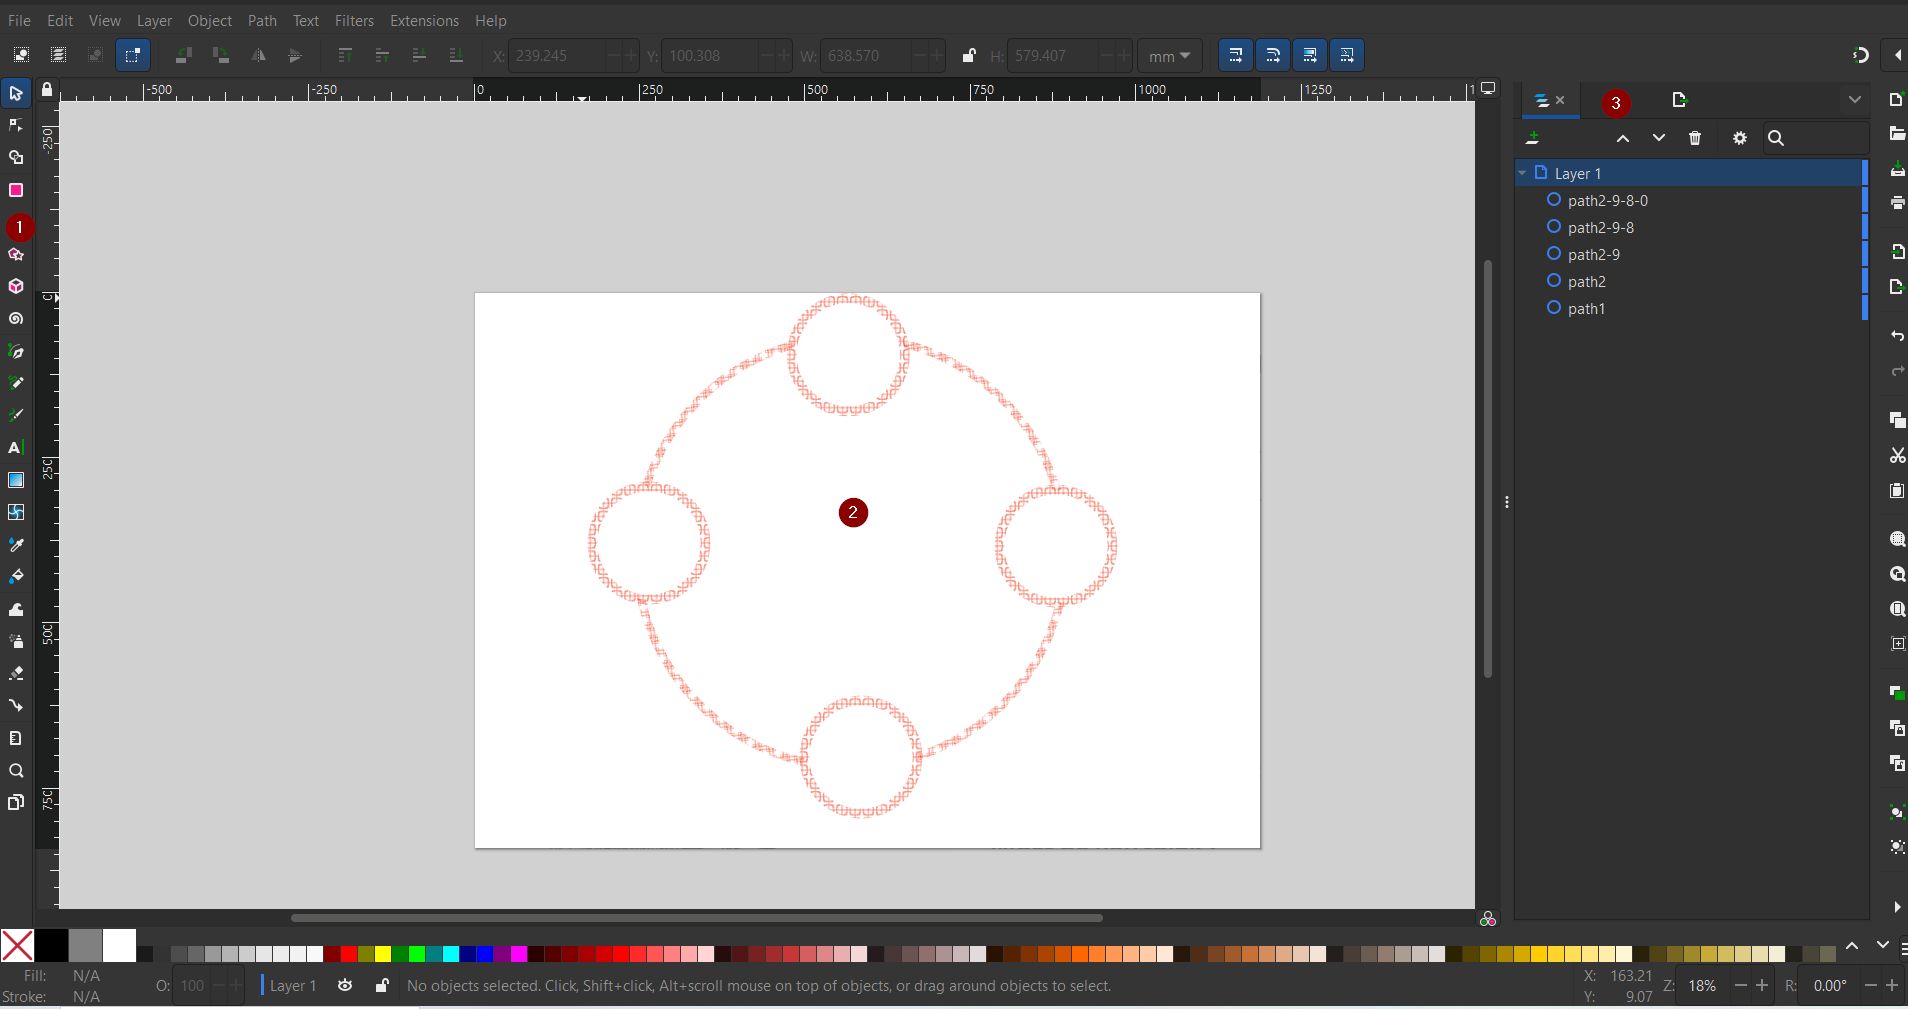Viewport: 1908px width, 1009px height.
Task: Click the Undo icon in commands bar
Action: 1896,336
